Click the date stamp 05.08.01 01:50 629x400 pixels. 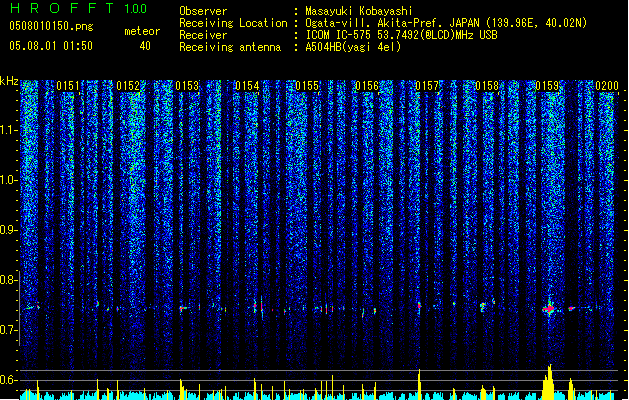tap(51, 46)
